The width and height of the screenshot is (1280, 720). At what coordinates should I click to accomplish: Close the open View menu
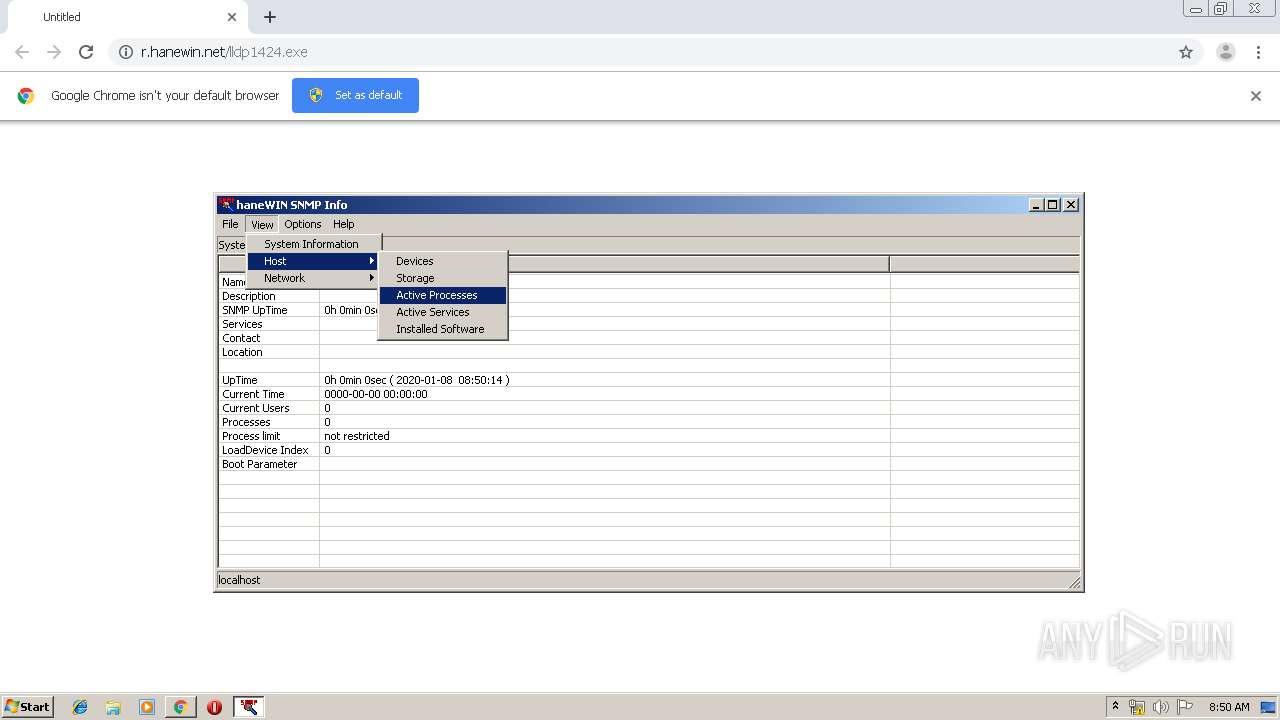pos(262,224)
